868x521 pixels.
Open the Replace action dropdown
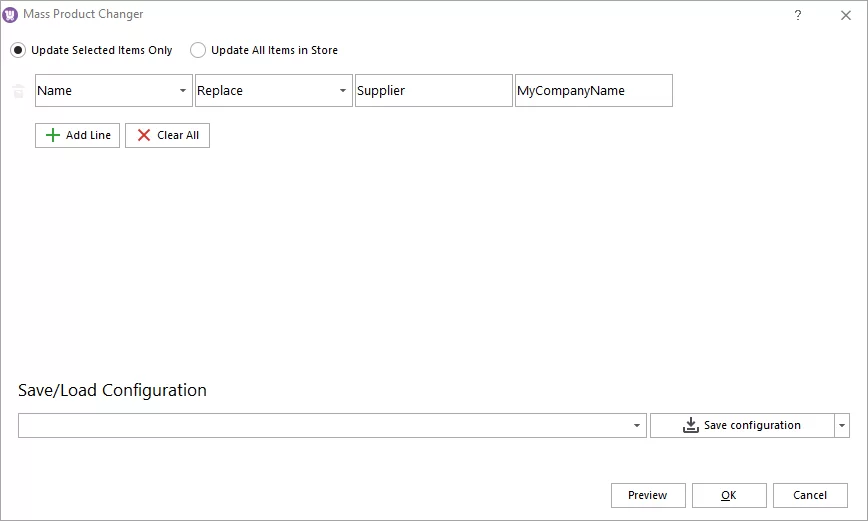pyautogui.click(x=342, y=91)
